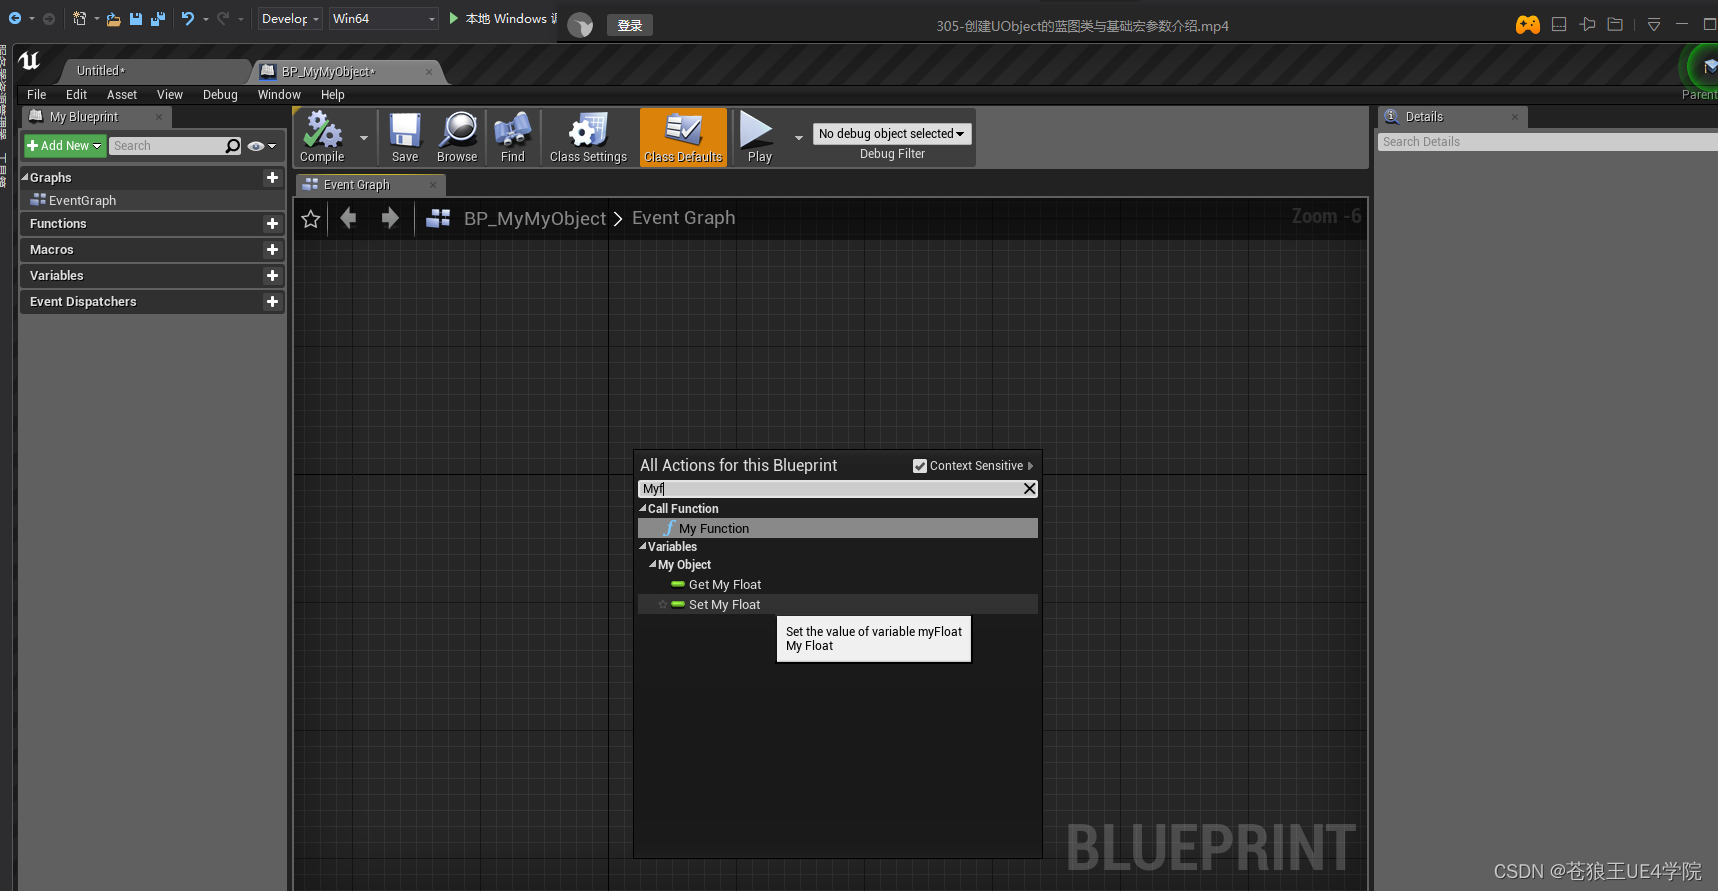Switch to the Untitled tab
The image size is (1718, 891).
[x=150, y=71]
